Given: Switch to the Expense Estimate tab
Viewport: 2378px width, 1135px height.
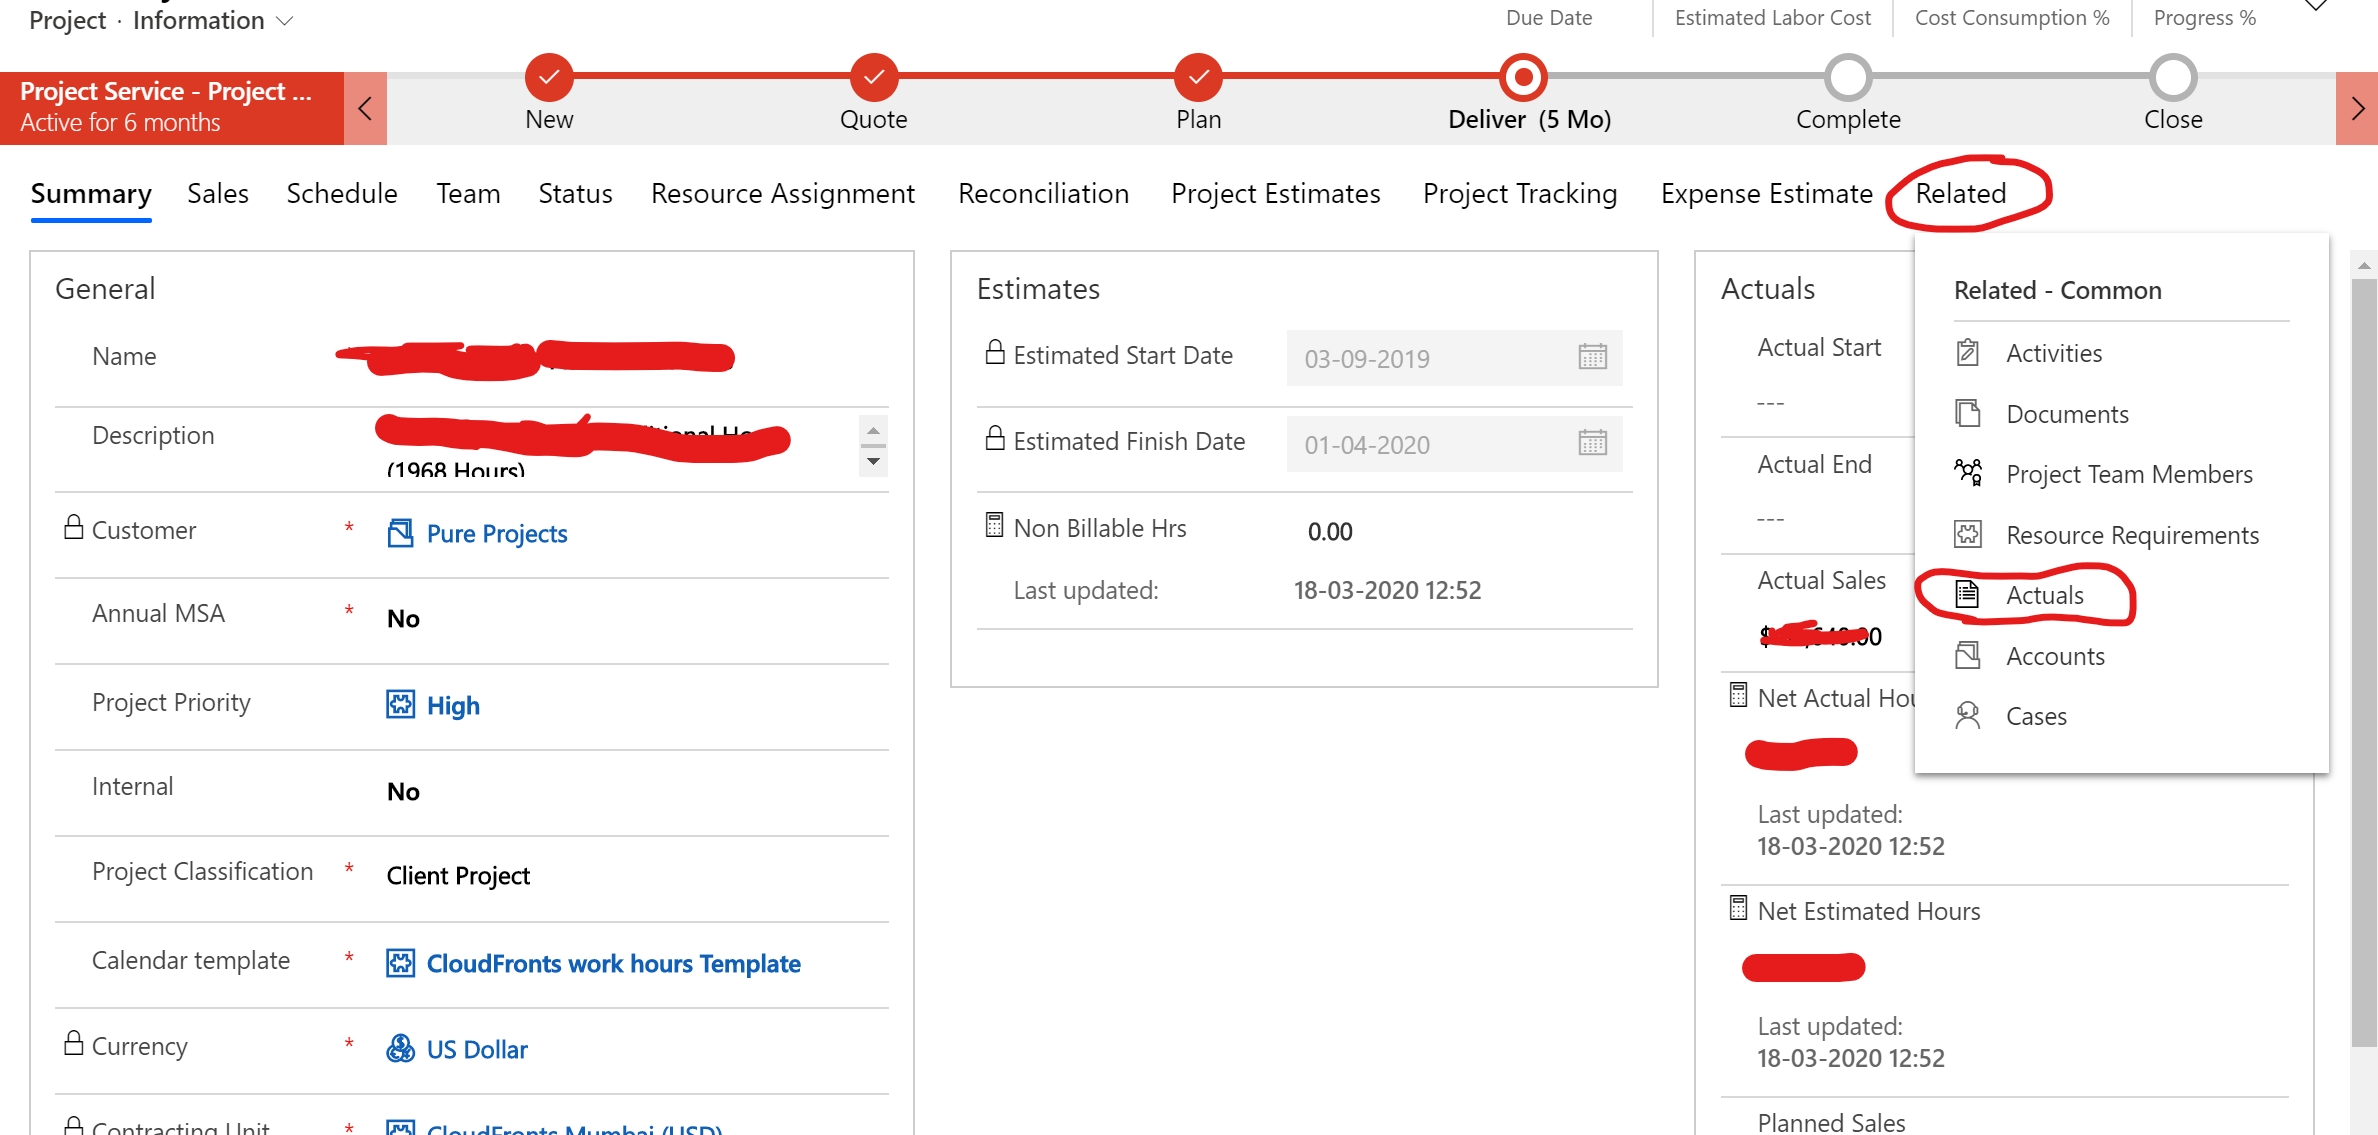Looking at the screenshot, I should (x=1766, y=193).
